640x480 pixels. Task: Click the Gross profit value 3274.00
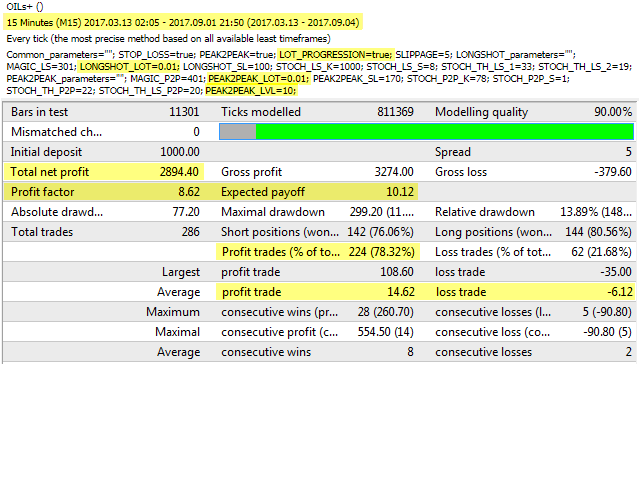pyautogui.click(x=394, y=172)
